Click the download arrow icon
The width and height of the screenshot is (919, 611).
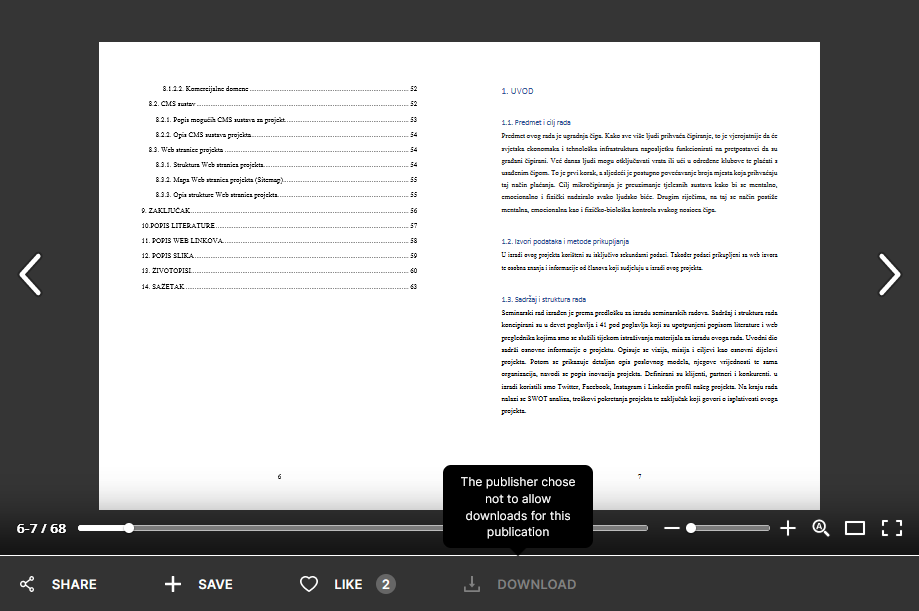click(472, 584)
